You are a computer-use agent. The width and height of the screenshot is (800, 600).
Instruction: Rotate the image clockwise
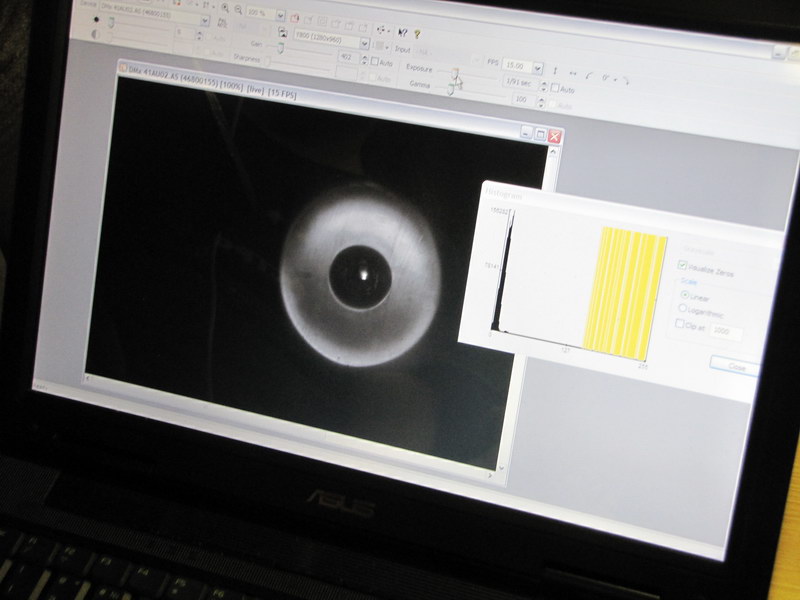(x=626, y=81)
